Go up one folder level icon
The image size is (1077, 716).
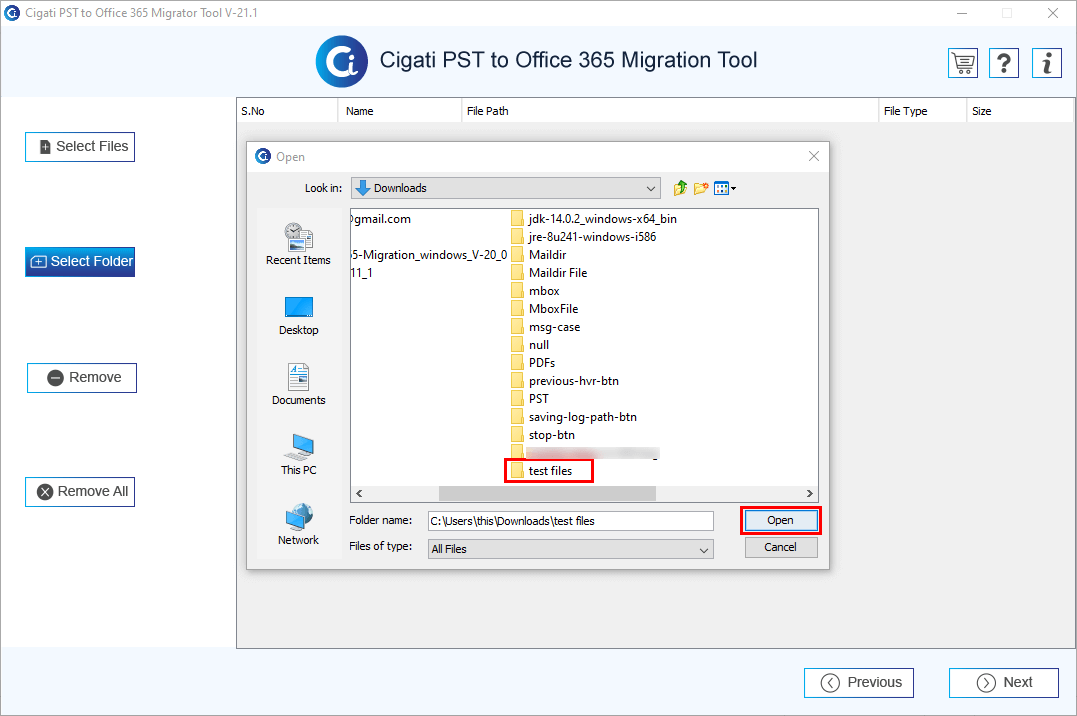pyautogui.click(x=680, y=188)
